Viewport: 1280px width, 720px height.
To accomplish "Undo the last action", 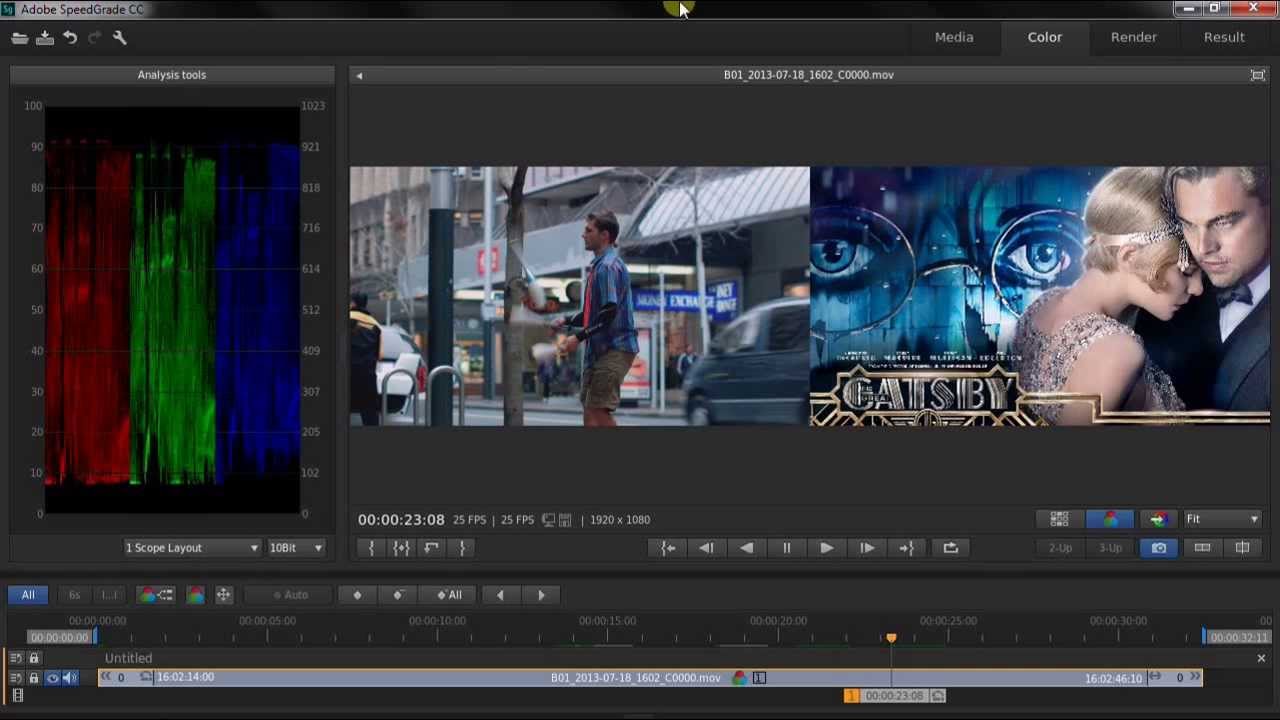I will 70,38.
